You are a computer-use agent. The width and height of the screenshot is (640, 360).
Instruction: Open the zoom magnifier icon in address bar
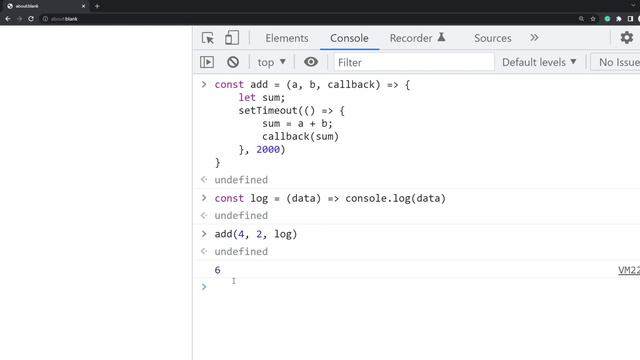click(x=581, y=19)
